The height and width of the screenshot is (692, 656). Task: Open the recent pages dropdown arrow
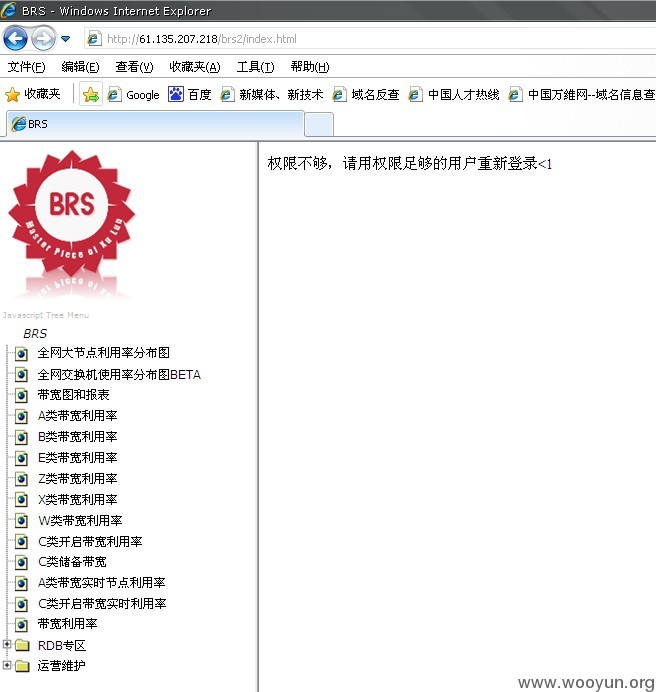point(66,39)
